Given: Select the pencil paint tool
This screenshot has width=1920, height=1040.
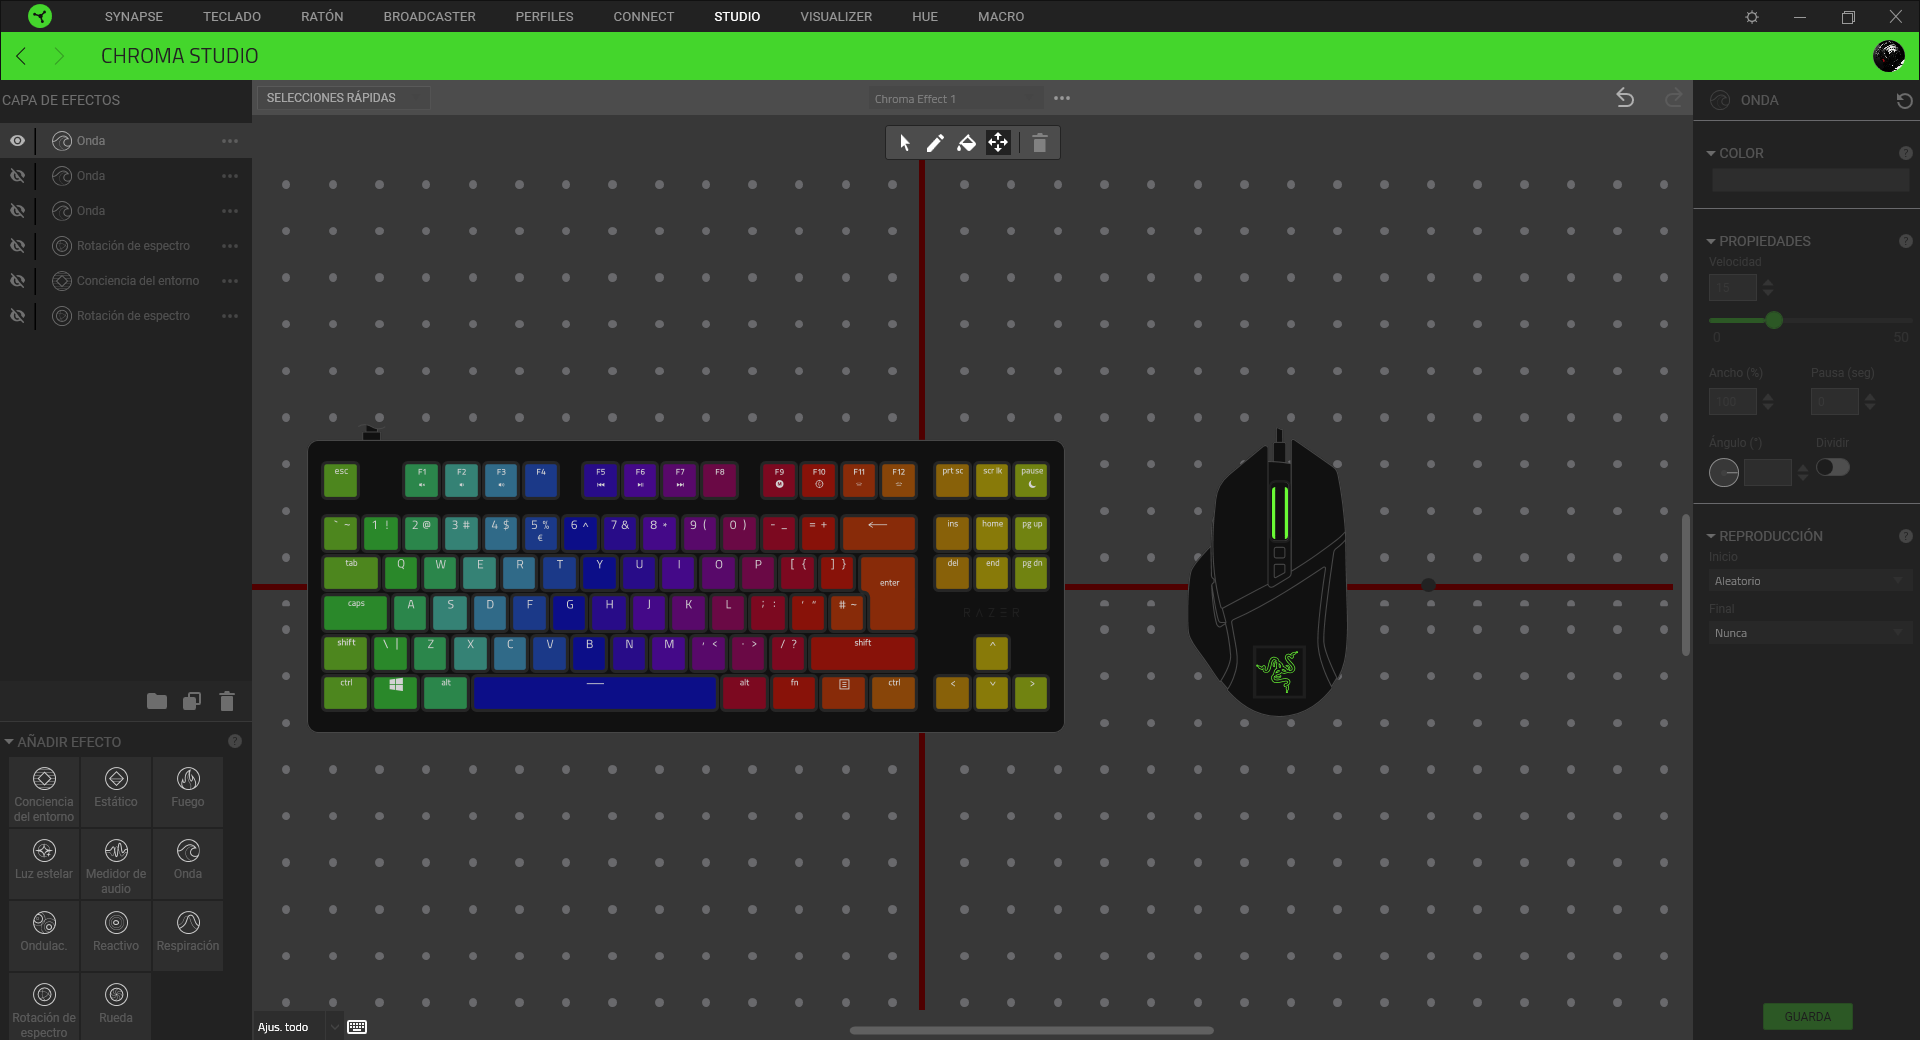Looking at the screenshot, I should (x=935, y=143).
